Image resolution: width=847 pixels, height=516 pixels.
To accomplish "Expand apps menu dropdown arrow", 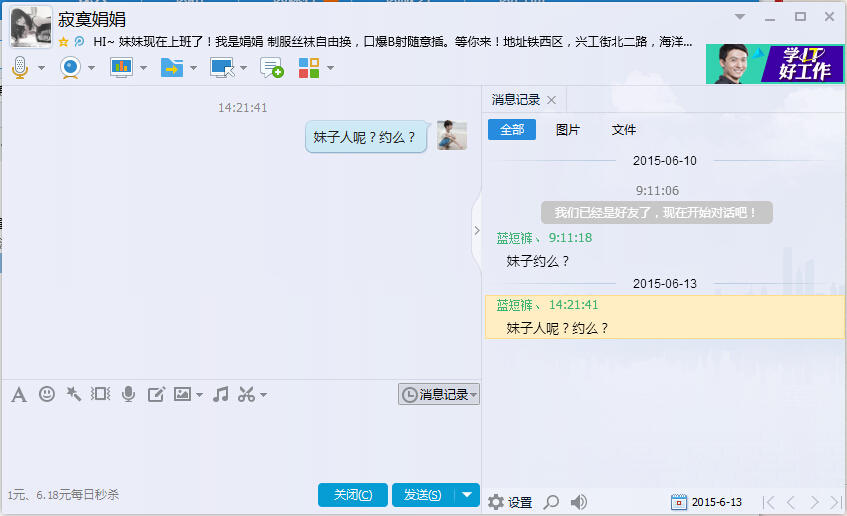I will pos(330,68).
